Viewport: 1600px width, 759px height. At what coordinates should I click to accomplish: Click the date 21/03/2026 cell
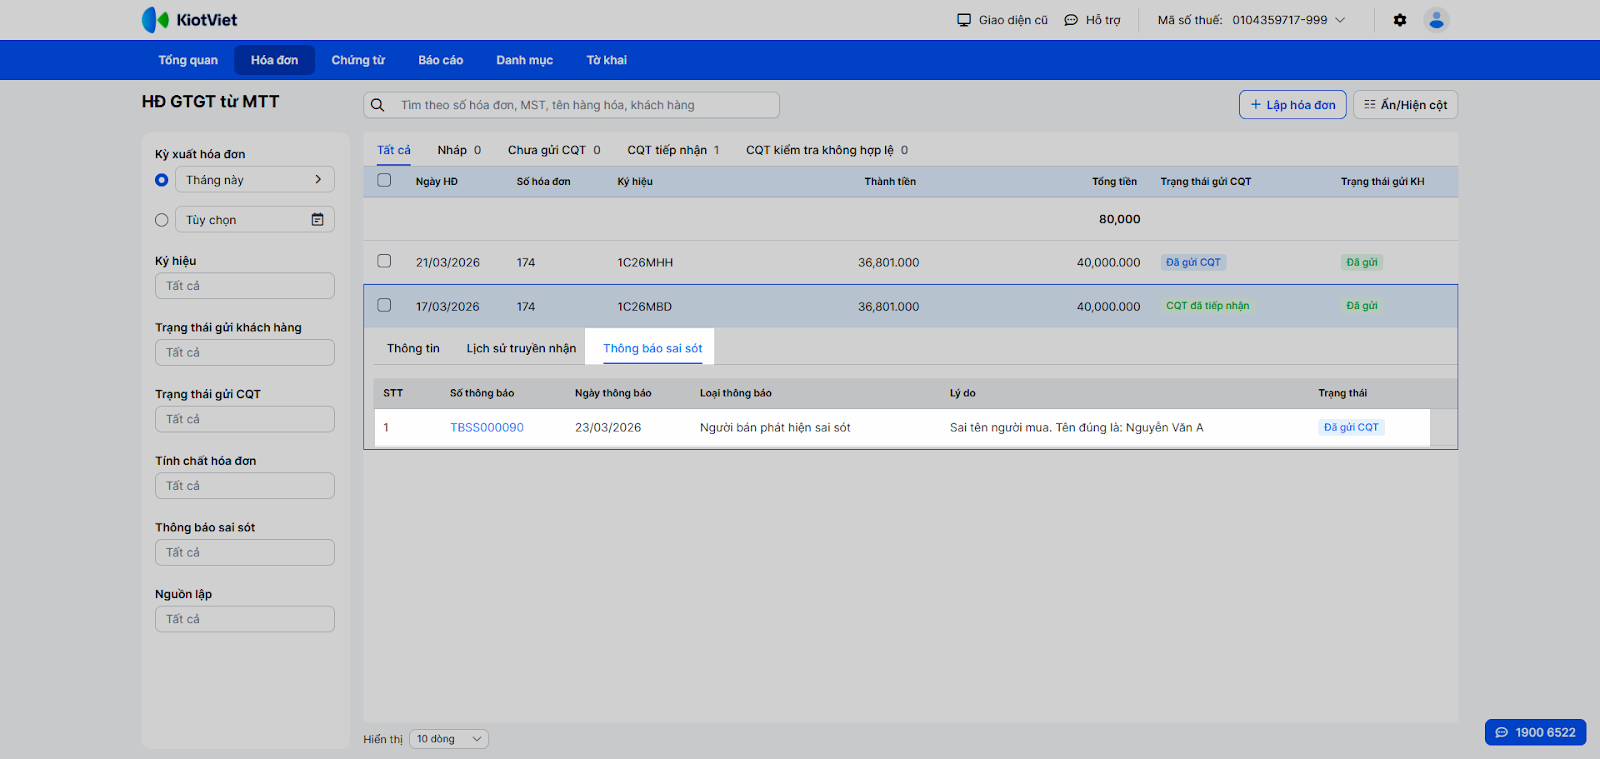448,263
